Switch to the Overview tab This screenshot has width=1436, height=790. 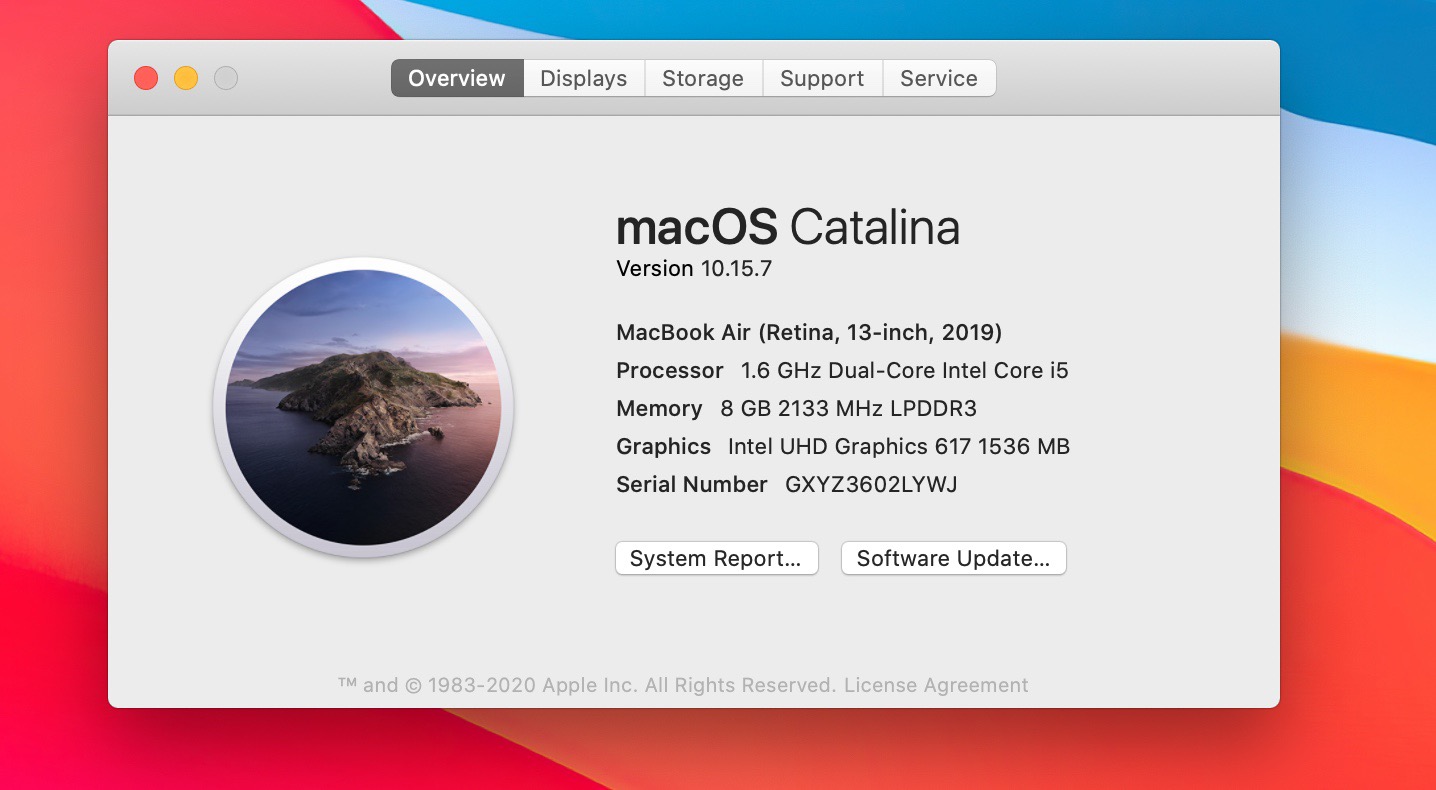pyautogui.click(x=457, y=78)
